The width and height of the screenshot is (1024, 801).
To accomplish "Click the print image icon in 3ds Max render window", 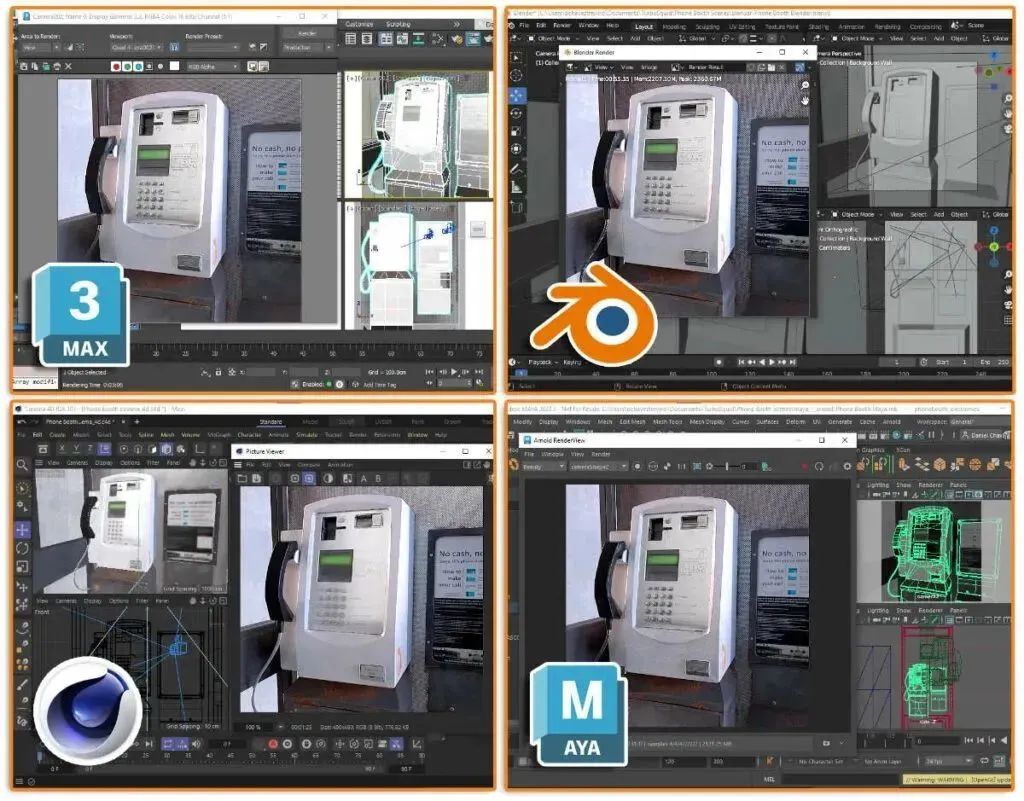I will (x=57, y=67).
